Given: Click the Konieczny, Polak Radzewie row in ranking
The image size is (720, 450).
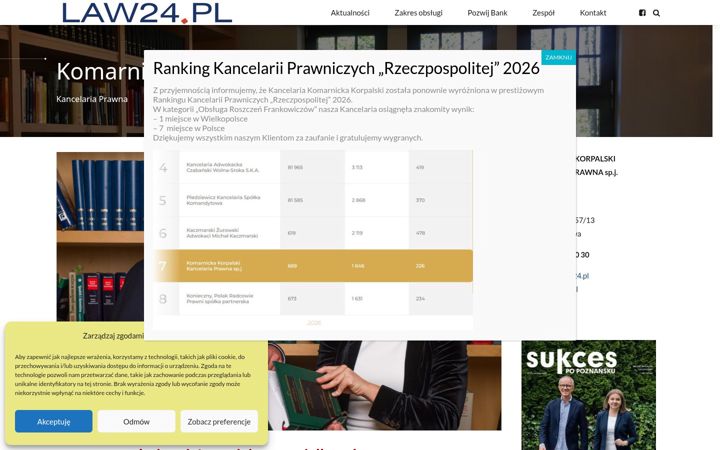Looking at the screenshot, I should (314, 298).
